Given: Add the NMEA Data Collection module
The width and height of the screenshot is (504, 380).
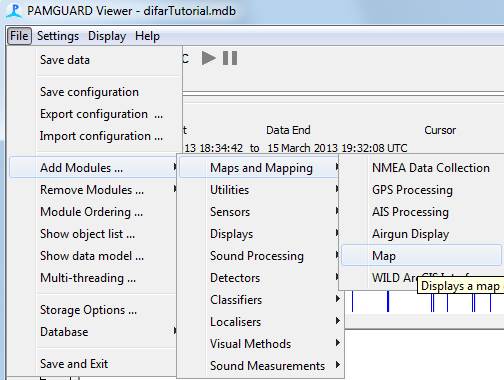Looking at the screenshot, I should point(422,168).
